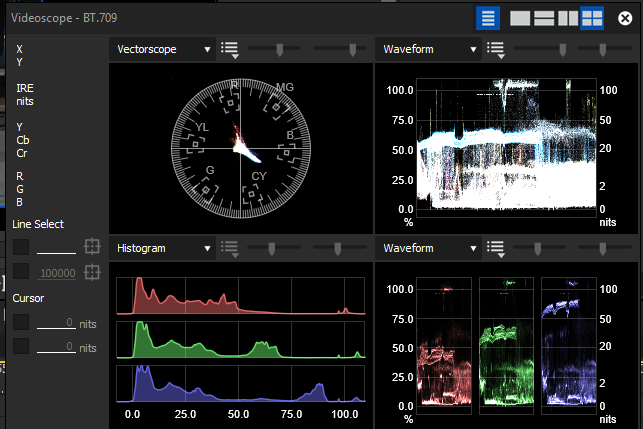The height and width of the screenshot is (429, 643).
Task: Switch to single scope layout
Action: (520, 17)
